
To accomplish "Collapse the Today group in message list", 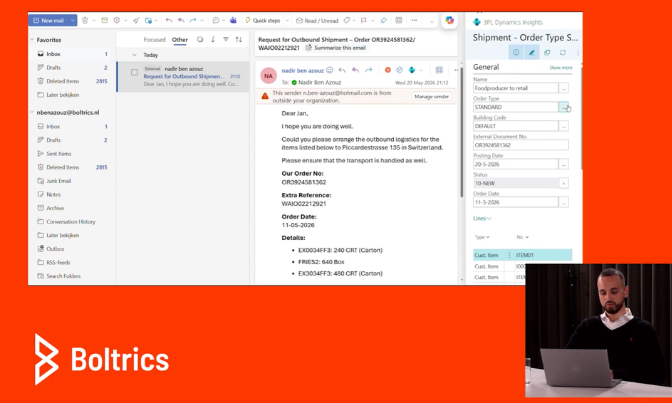I will (135, 55).
